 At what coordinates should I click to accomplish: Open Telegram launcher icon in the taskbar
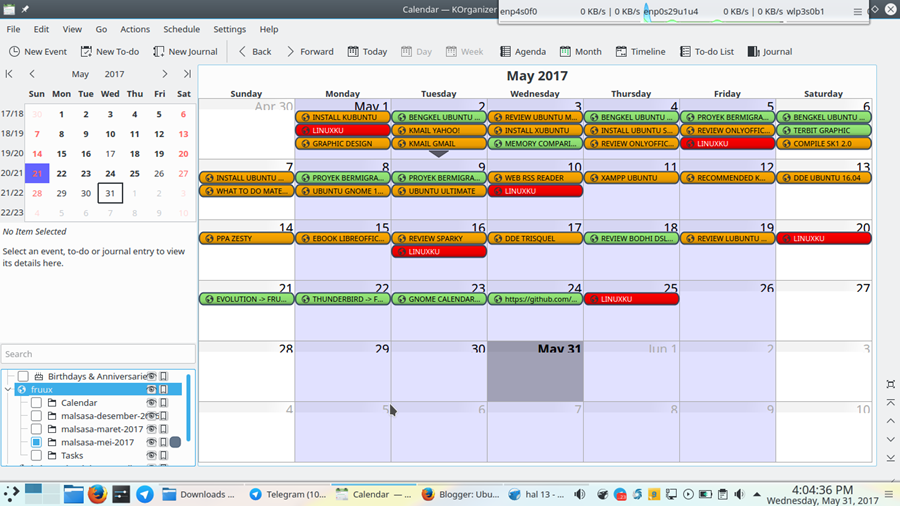click(x=145, y=493)
